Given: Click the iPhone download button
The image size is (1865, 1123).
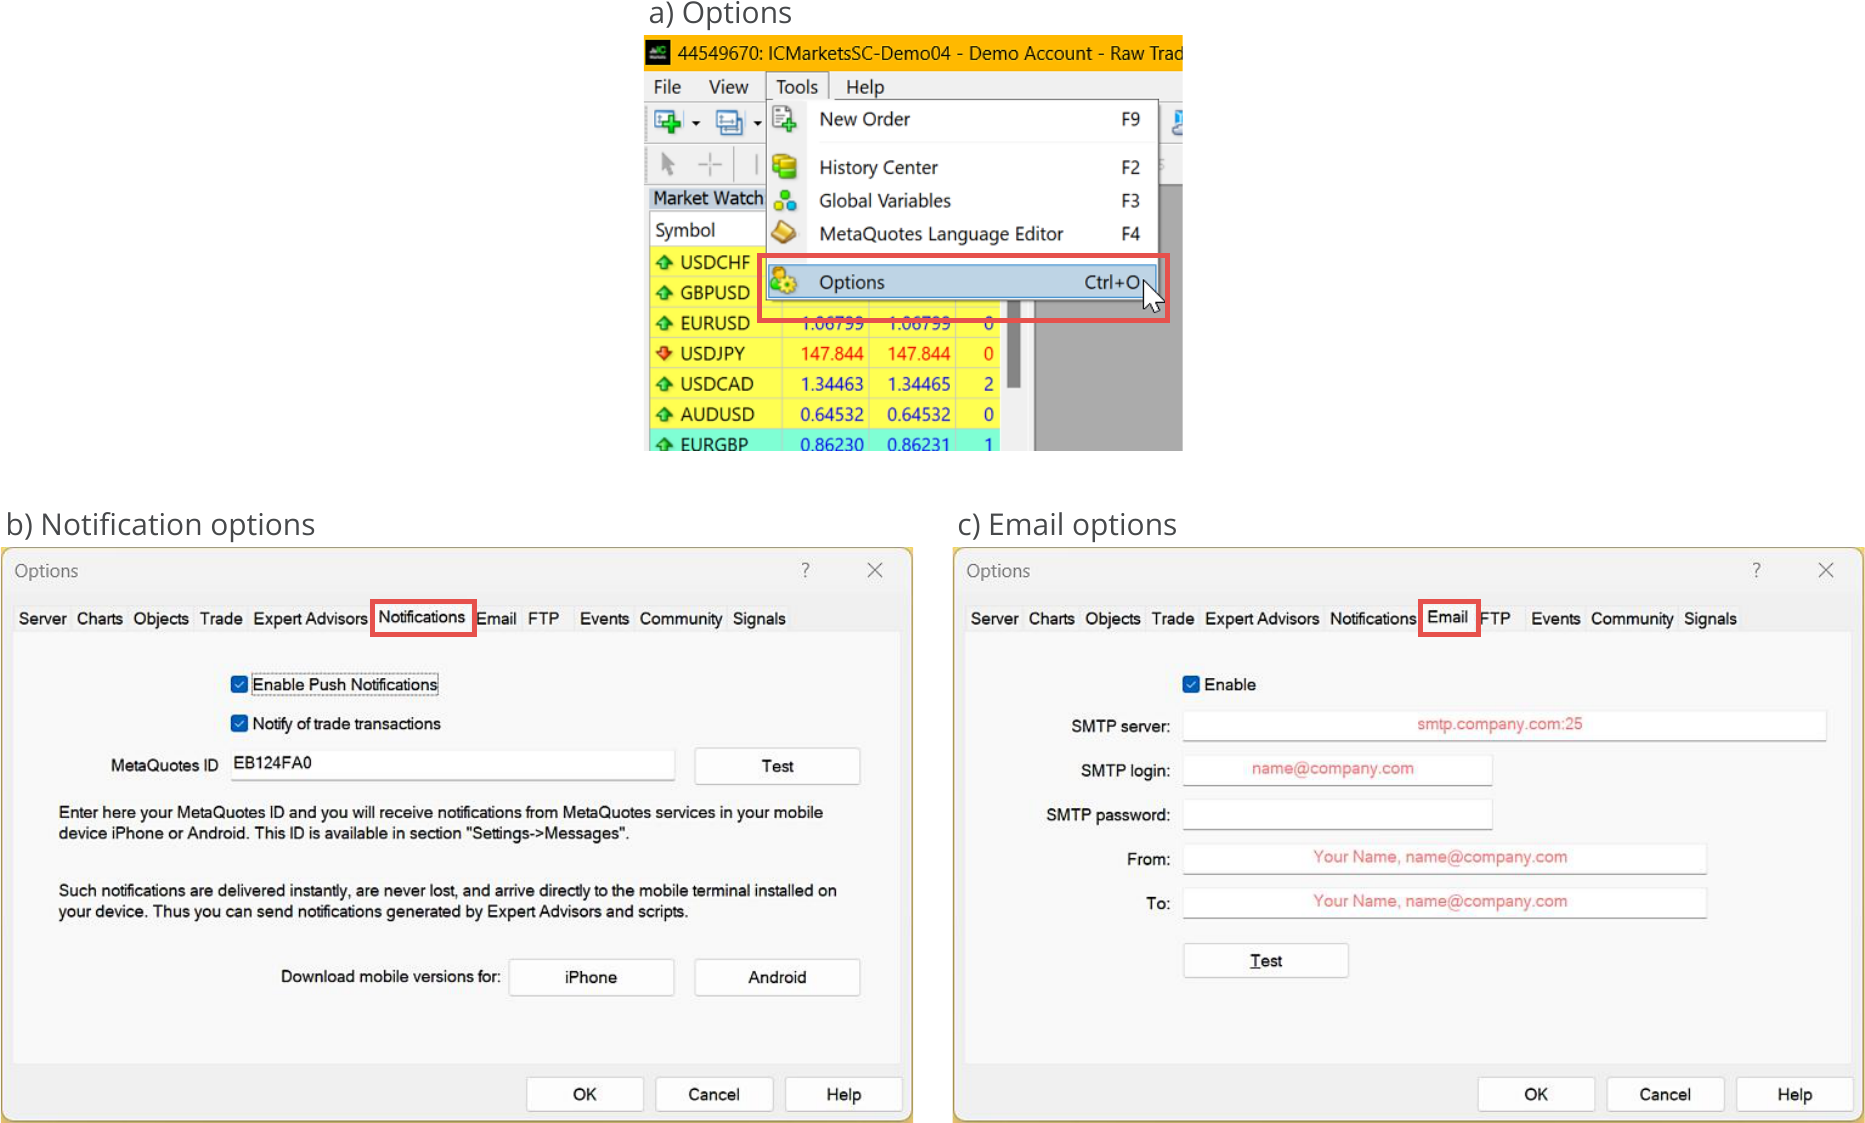Looking at the screenshot, I should [x=591, y=977].
